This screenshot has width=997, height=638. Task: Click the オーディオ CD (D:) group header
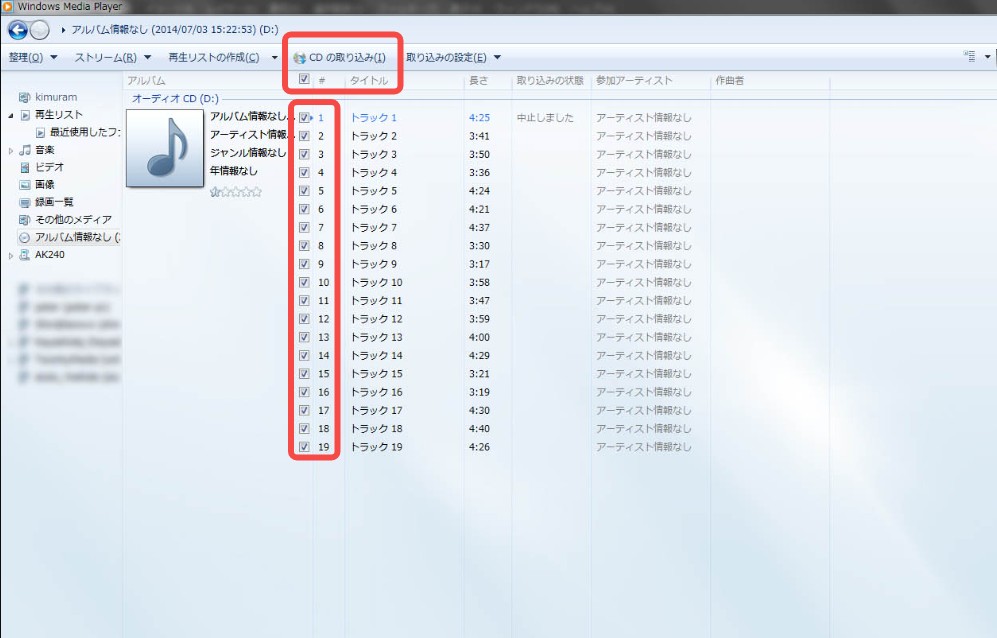pyautogui.click(x=175, y=99)
